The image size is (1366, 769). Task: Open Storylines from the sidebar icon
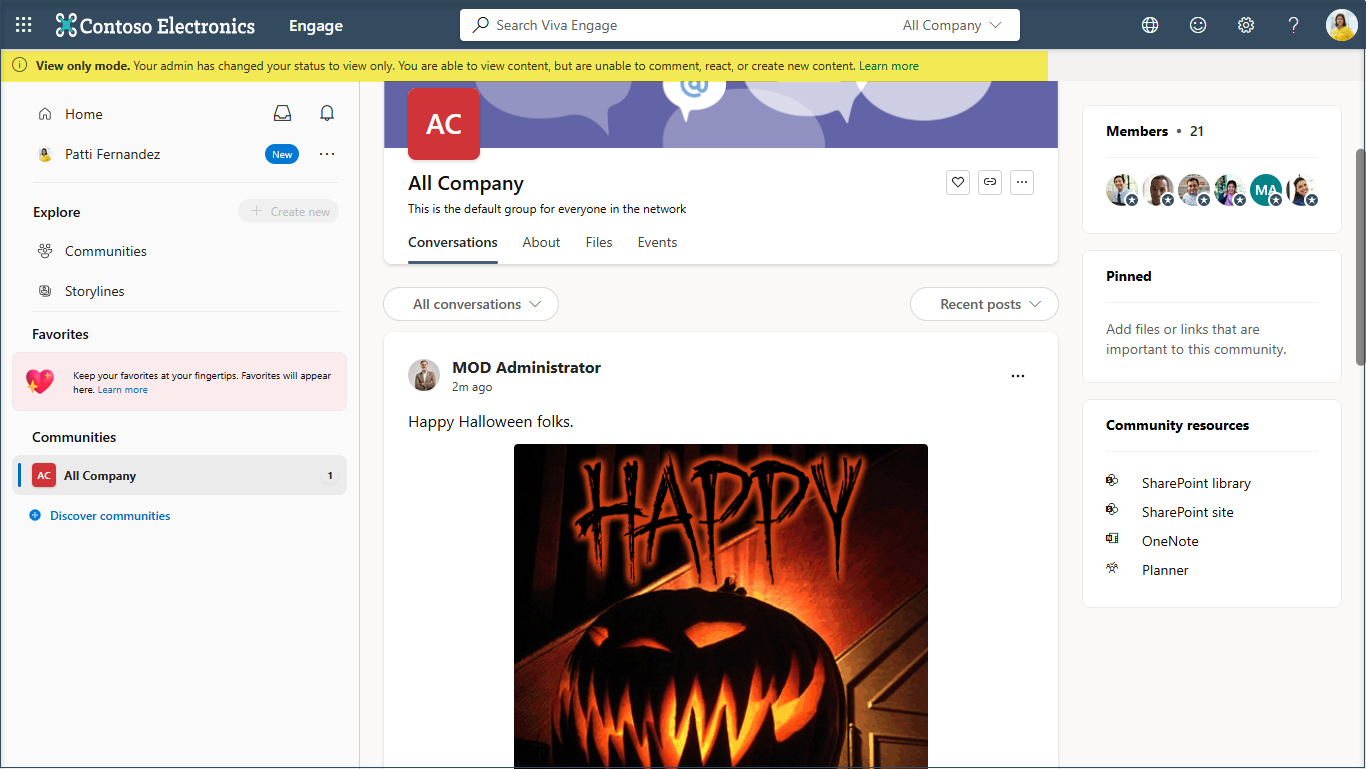(45, 290)
